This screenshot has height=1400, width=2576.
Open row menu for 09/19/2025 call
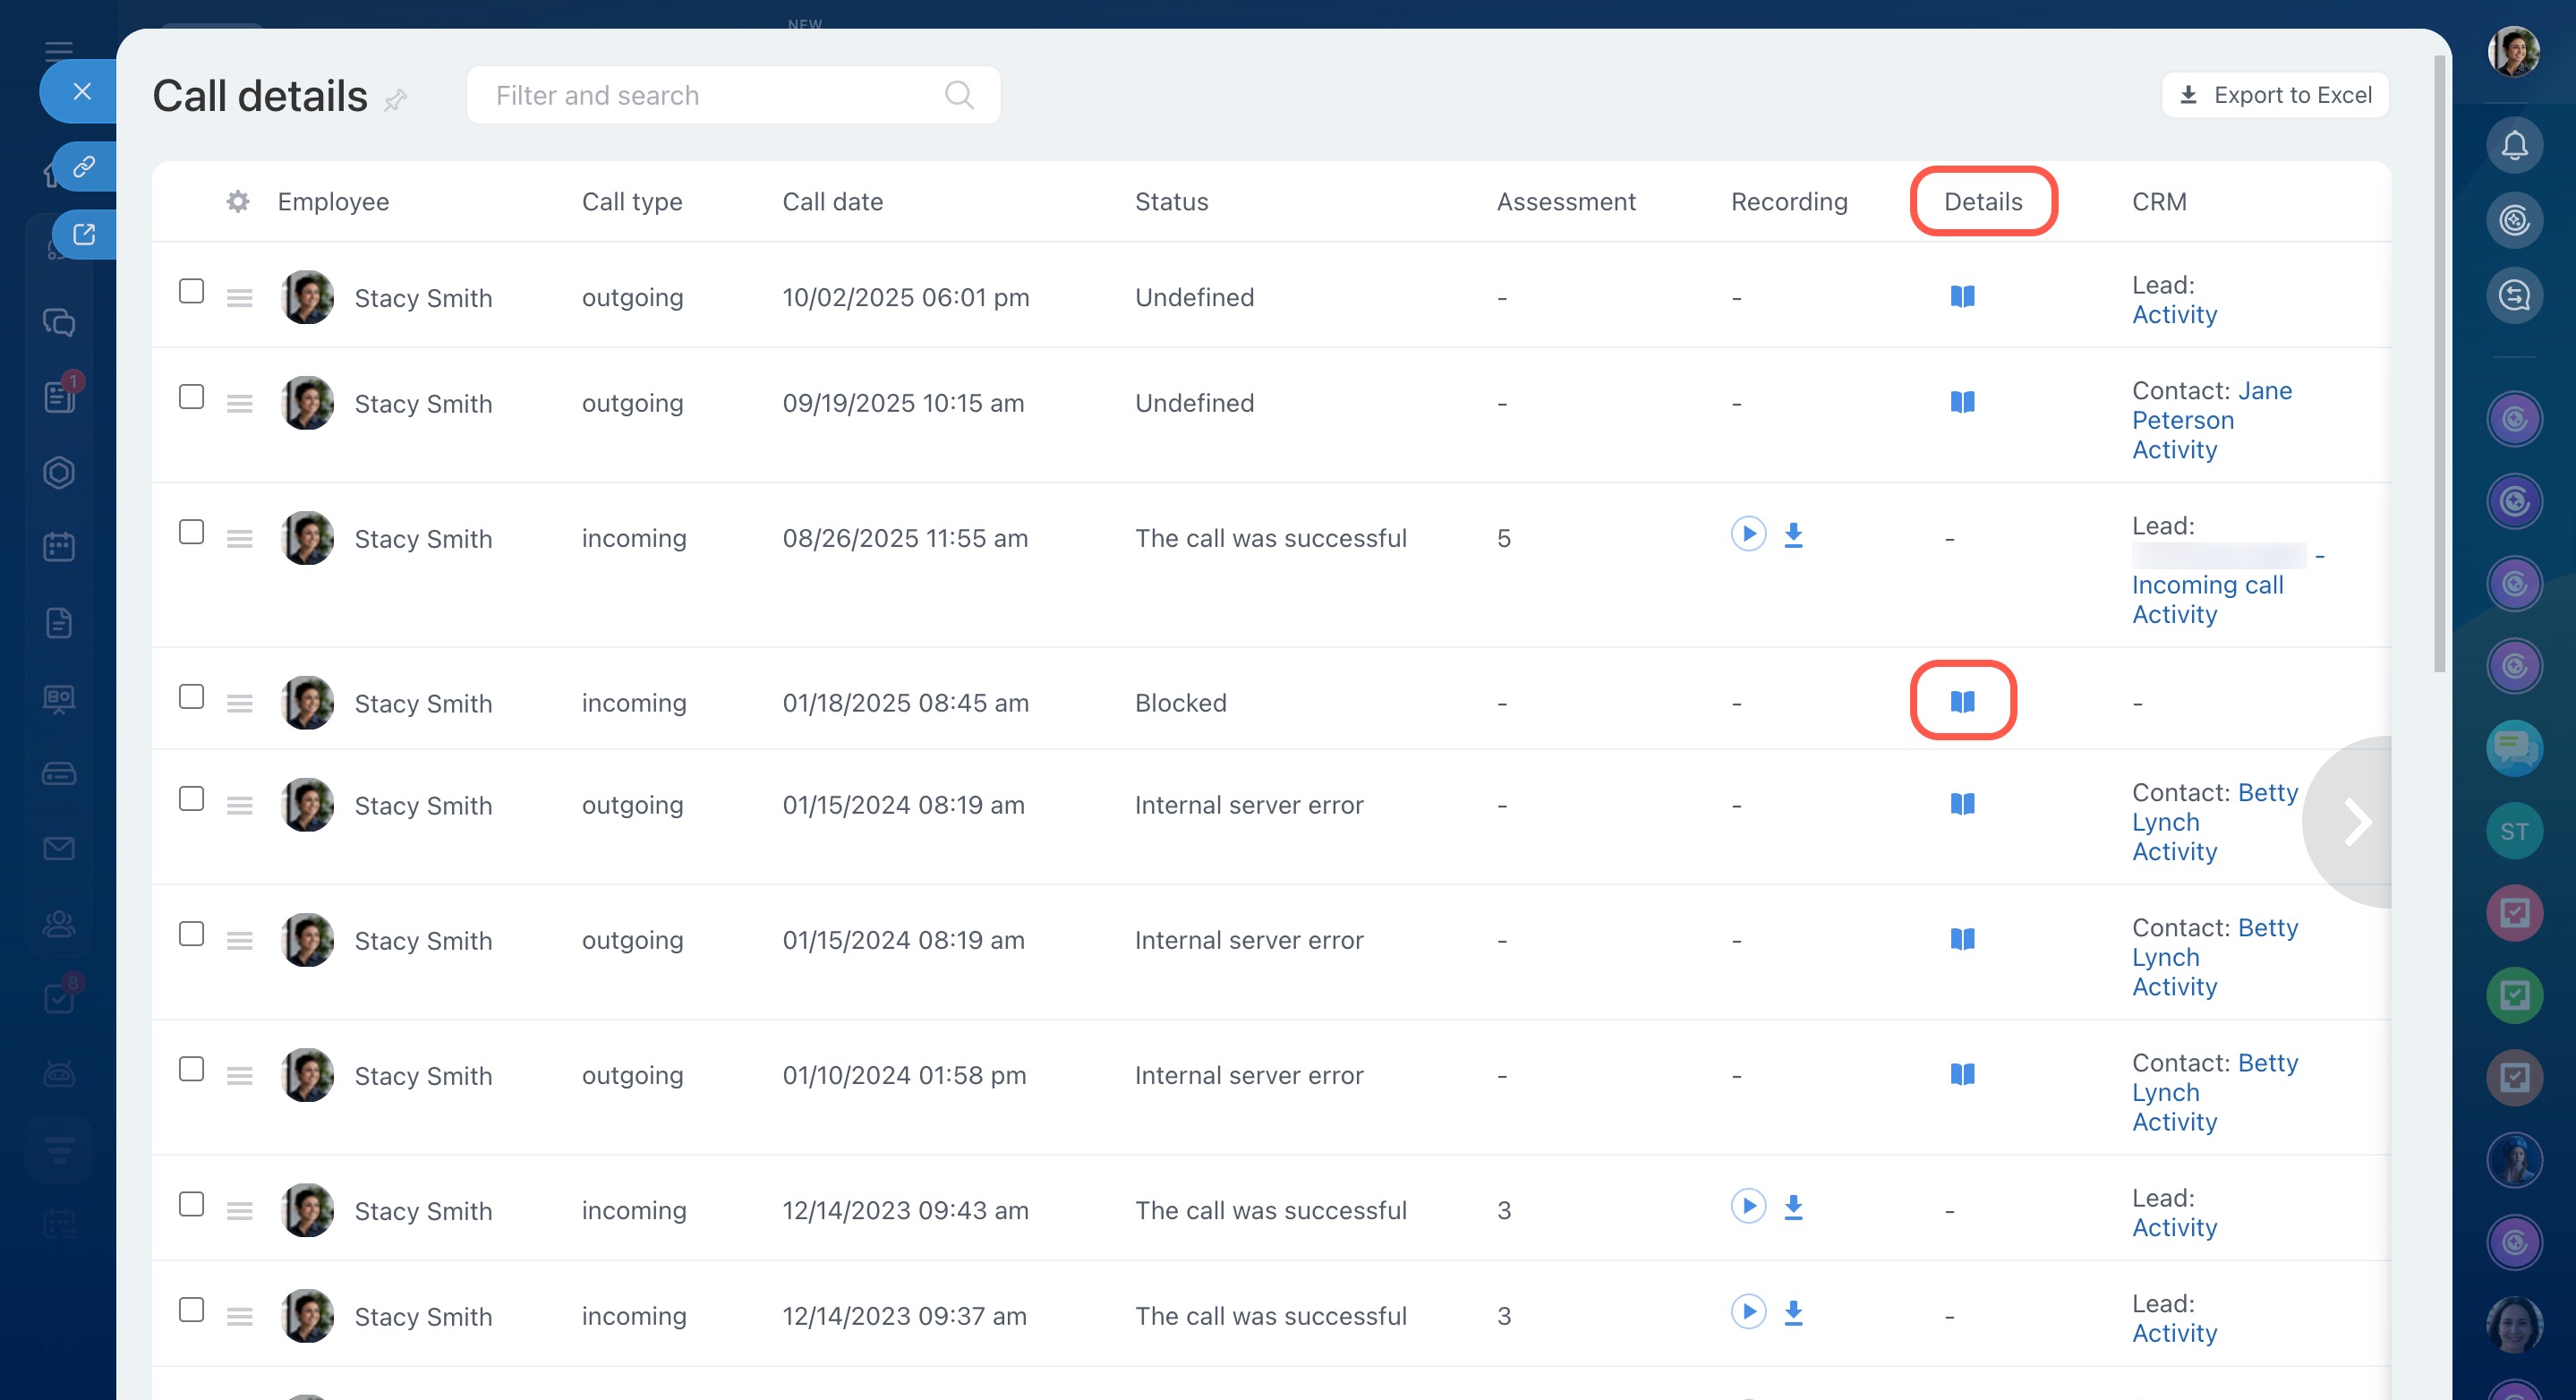pos(239,404)
